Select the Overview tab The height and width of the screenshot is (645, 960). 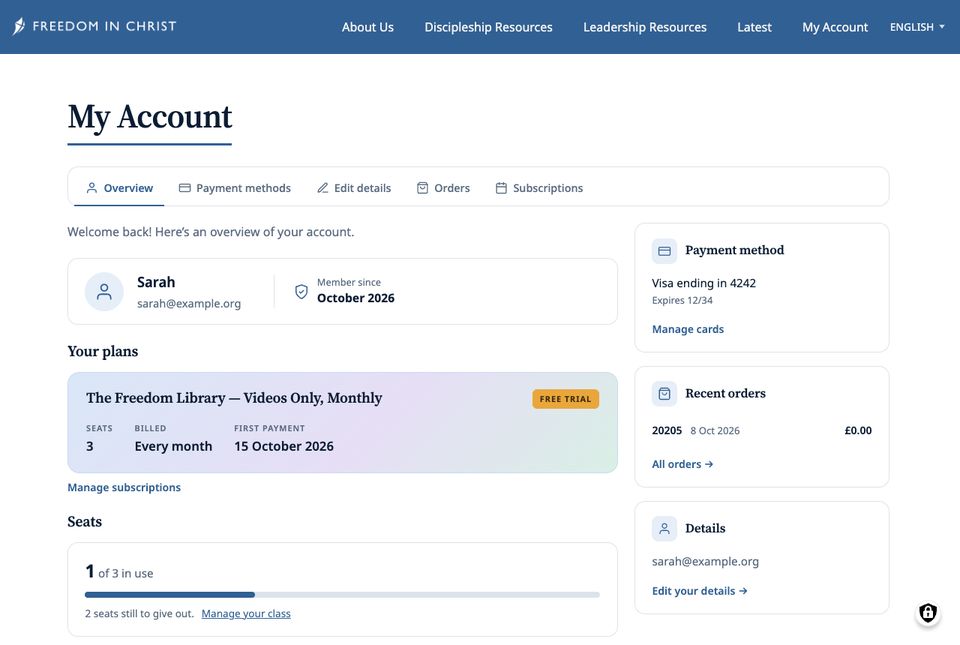click(x=119, y=188)
